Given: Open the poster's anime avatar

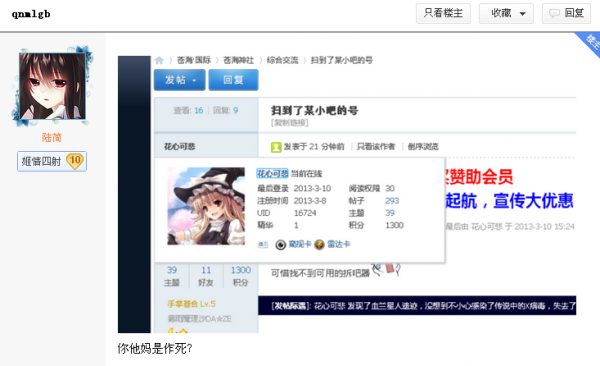Looking at the screenshot, I should coord(52,86).
